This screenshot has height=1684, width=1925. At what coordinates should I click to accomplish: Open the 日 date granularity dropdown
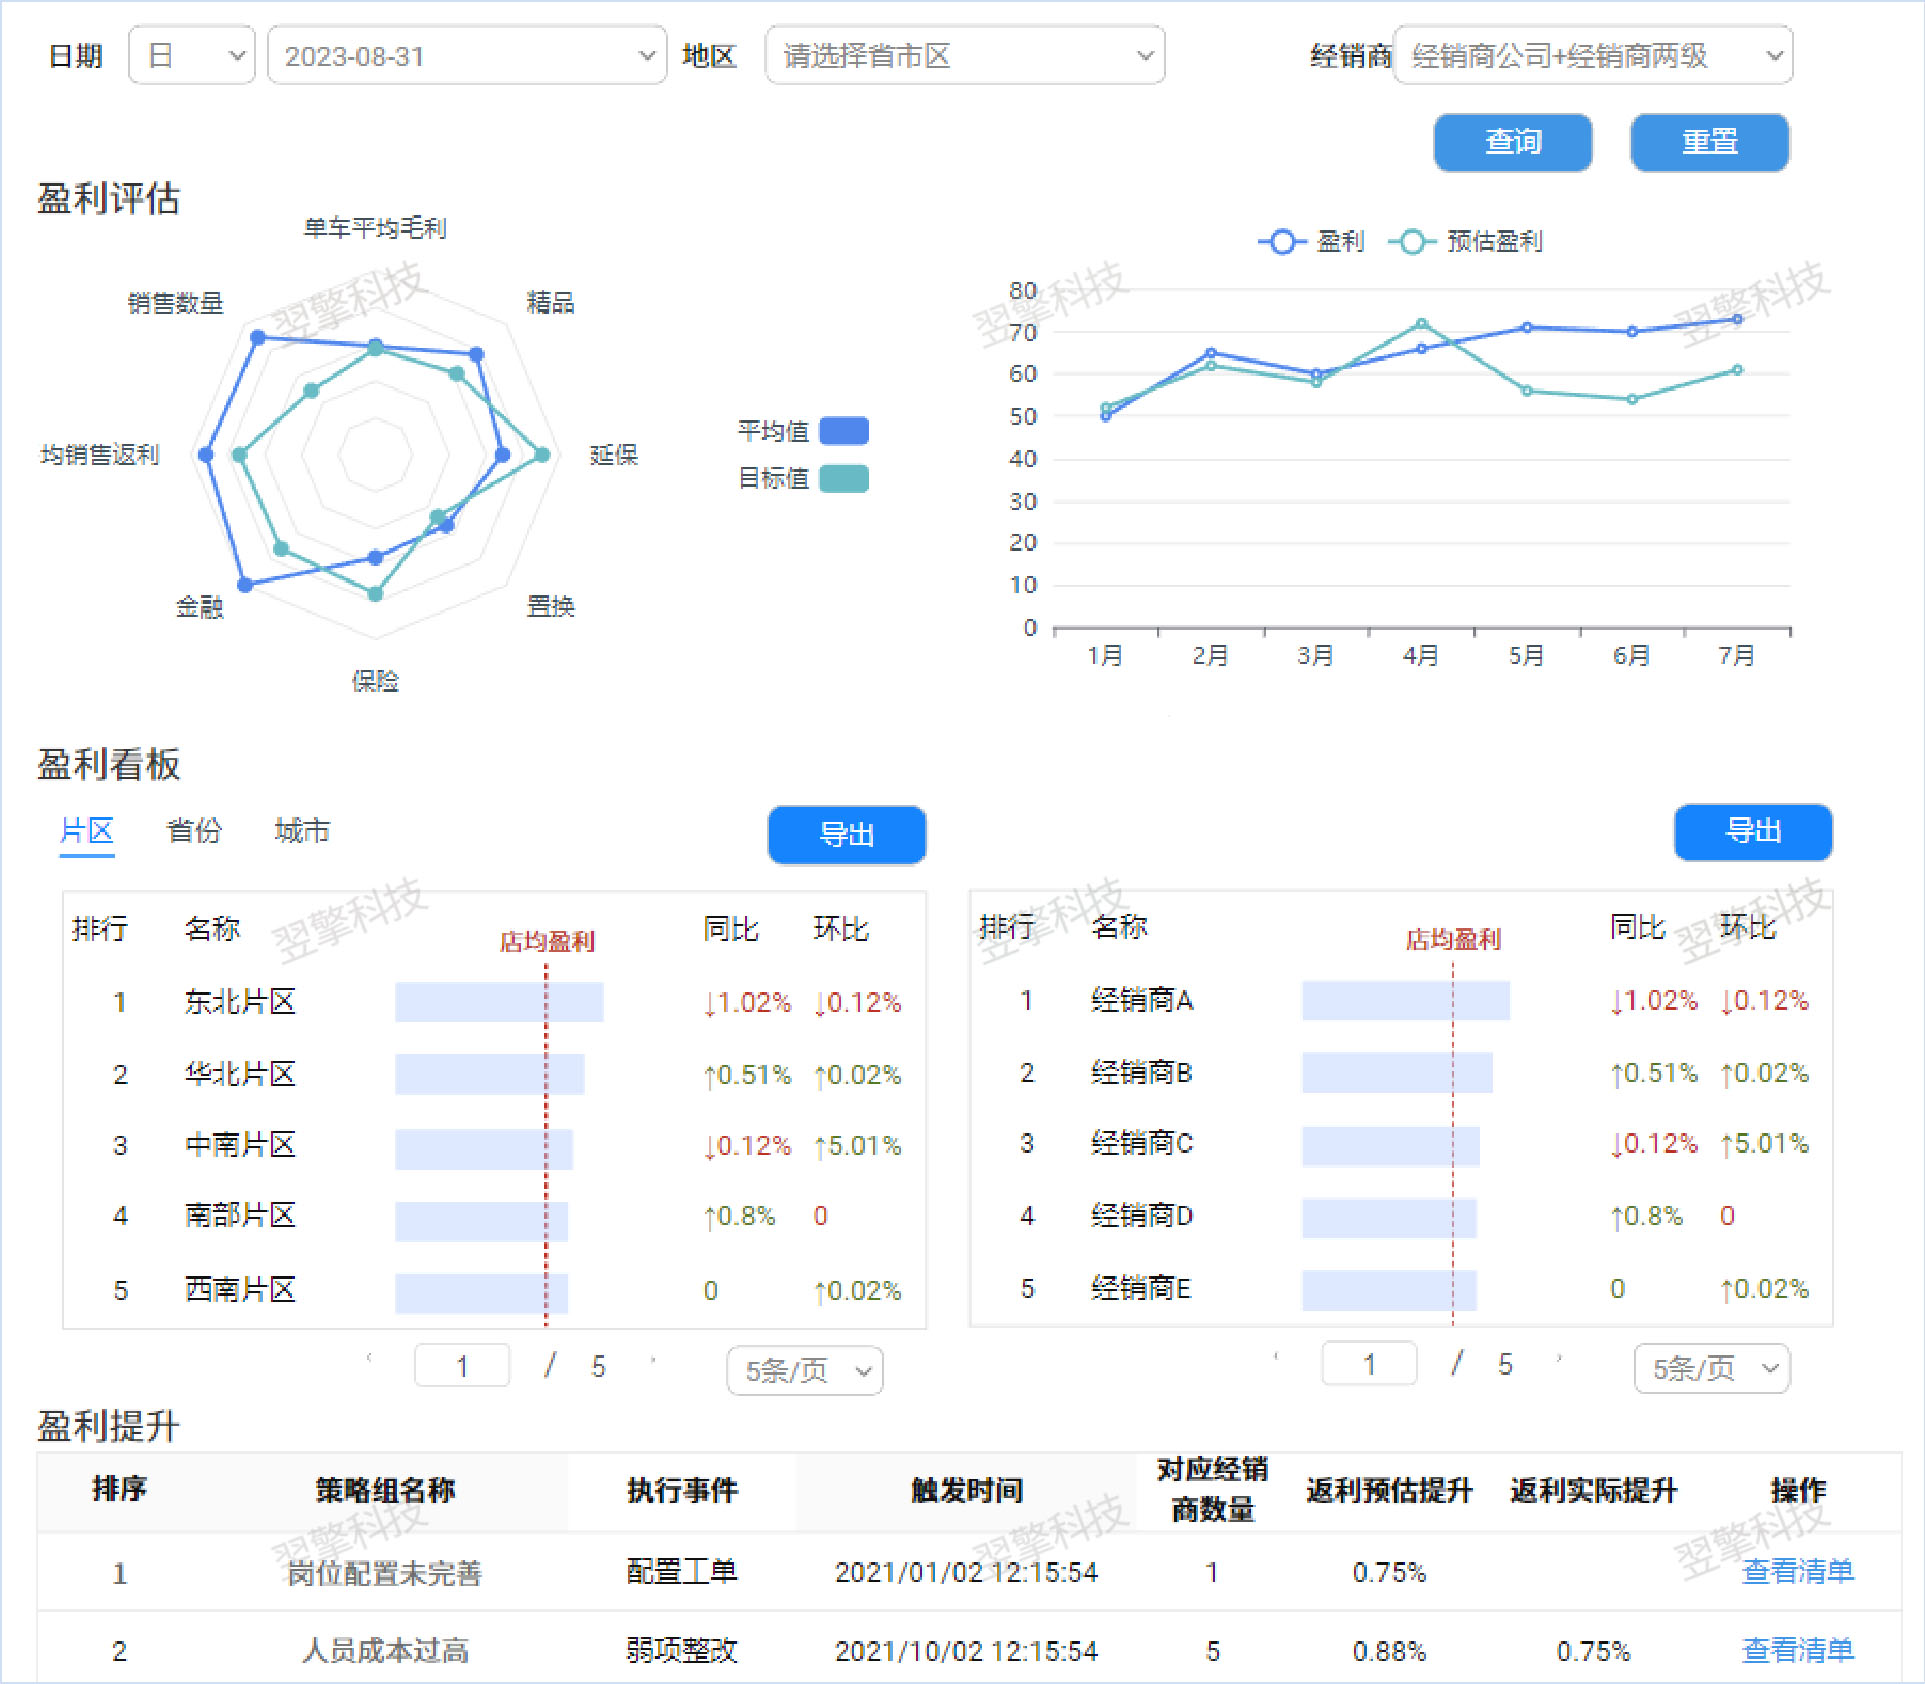coord(190,55)
